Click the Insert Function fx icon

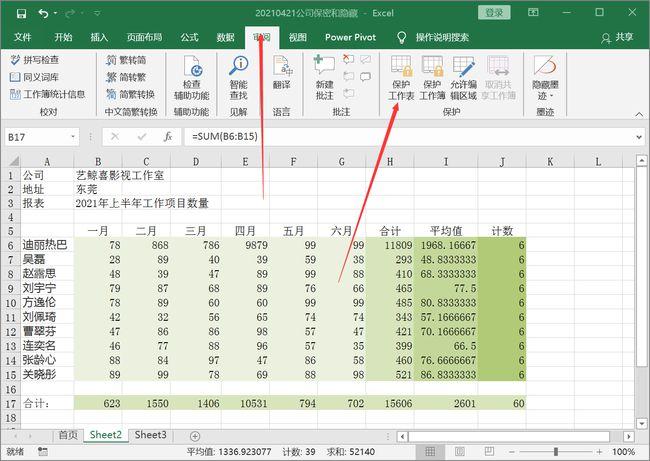point(168,137)
